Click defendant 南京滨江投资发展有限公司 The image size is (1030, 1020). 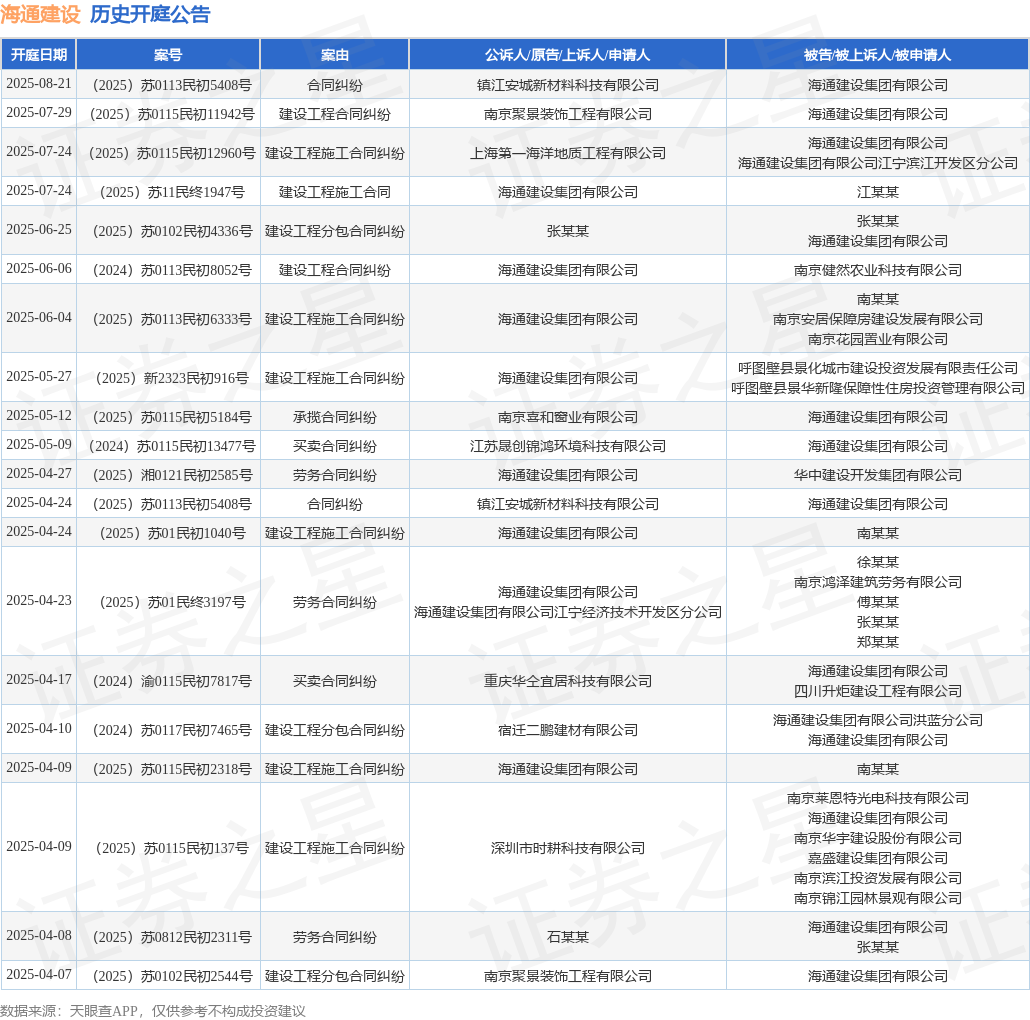click(x=878, y=879)
